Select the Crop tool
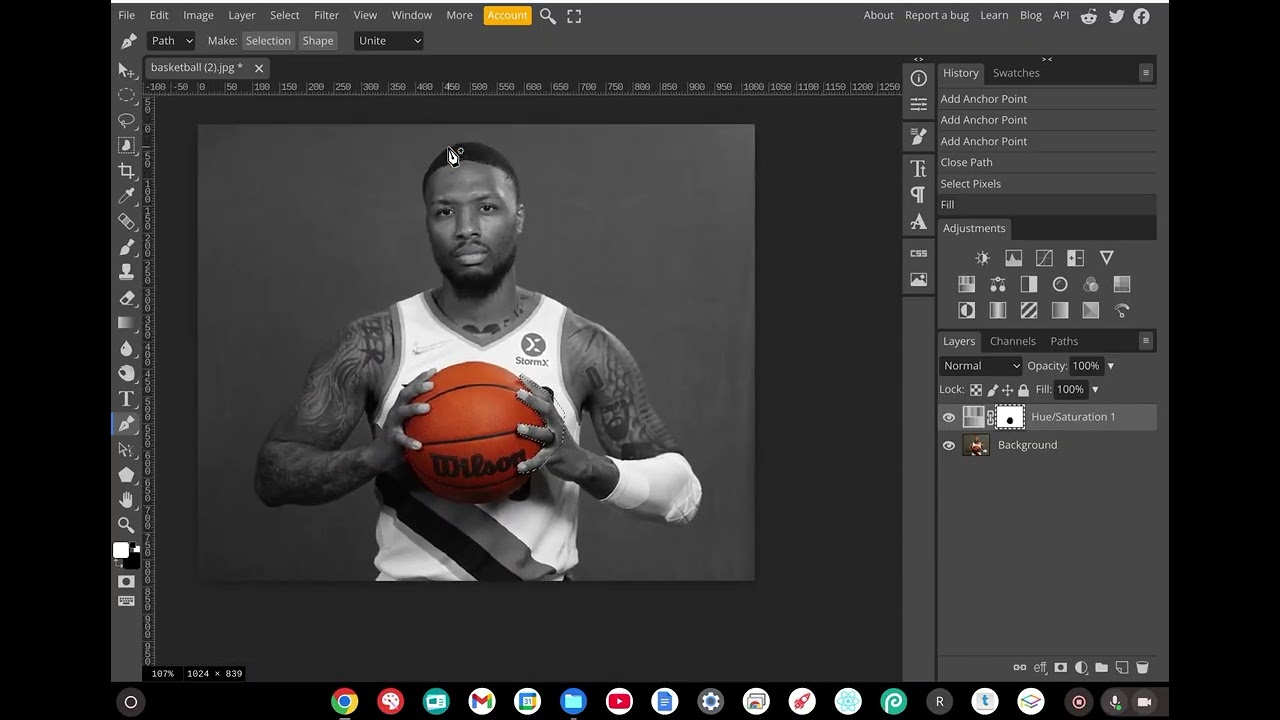Viewport: 1280px width, 720px height. pos(127,171)
